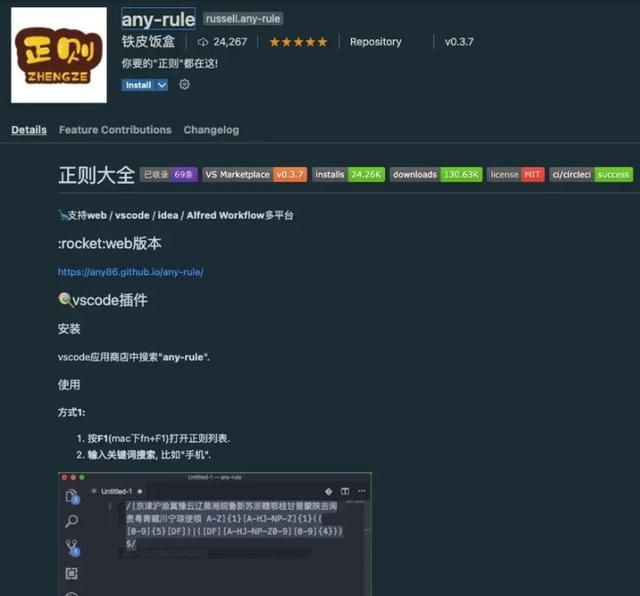Image resolution: width=640 pixels, height=596 pixels.
Task: Click the russell.any-rule identifier badge
Action: point(243,19)
